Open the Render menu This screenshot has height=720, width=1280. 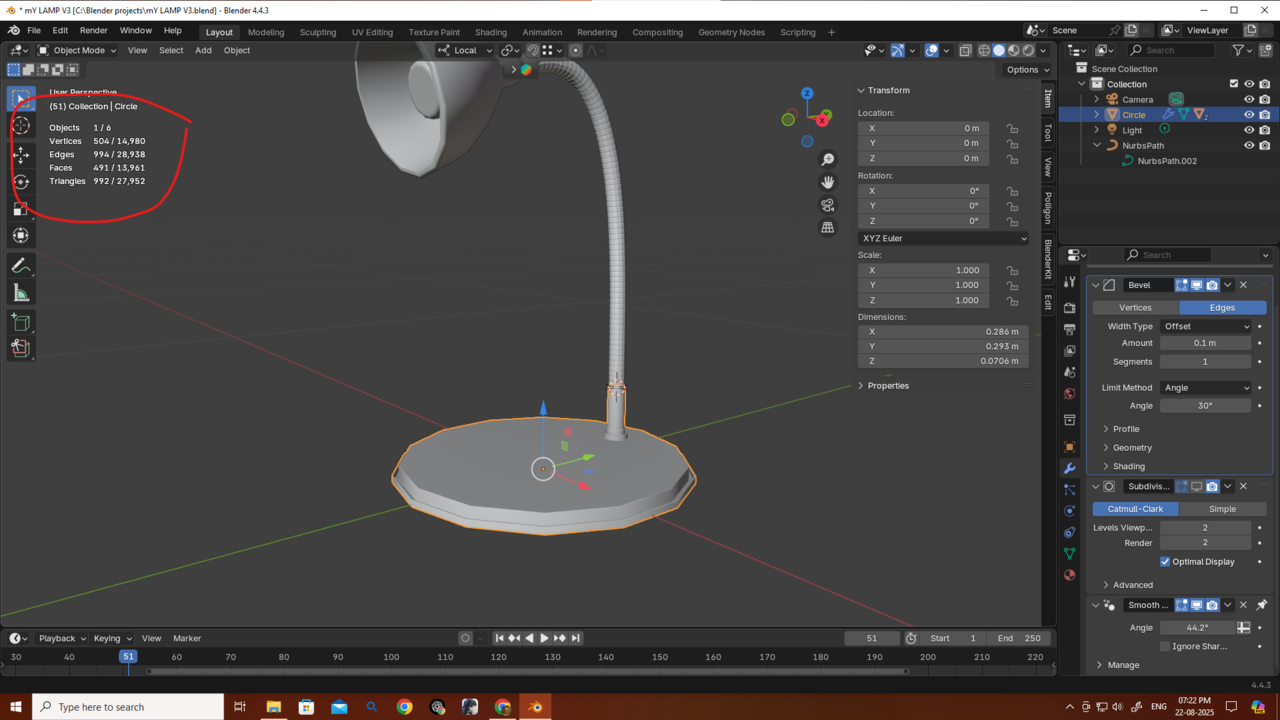click(x=93, y=31)
